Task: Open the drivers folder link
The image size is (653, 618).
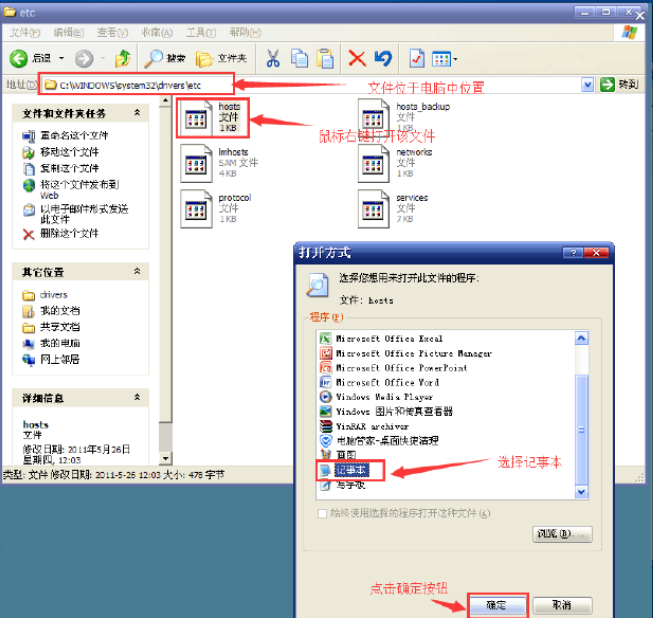Action: (53, 295)
